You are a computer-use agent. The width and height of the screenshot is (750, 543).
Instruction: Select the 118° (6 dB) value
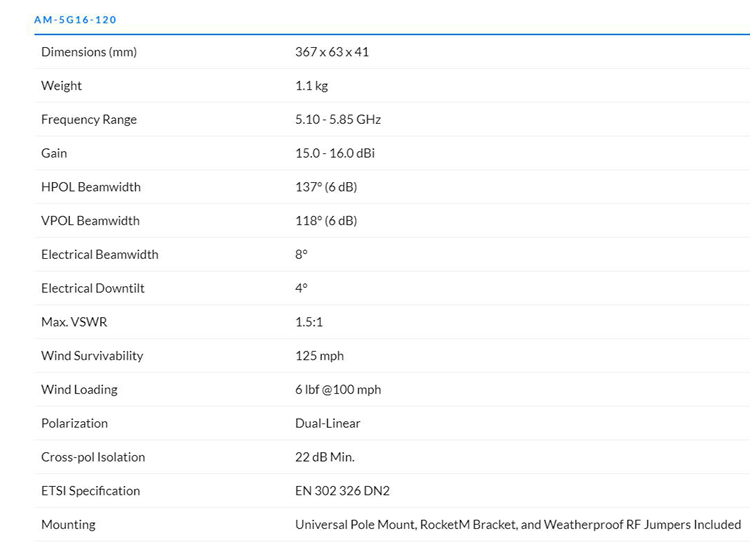[326, 221]
